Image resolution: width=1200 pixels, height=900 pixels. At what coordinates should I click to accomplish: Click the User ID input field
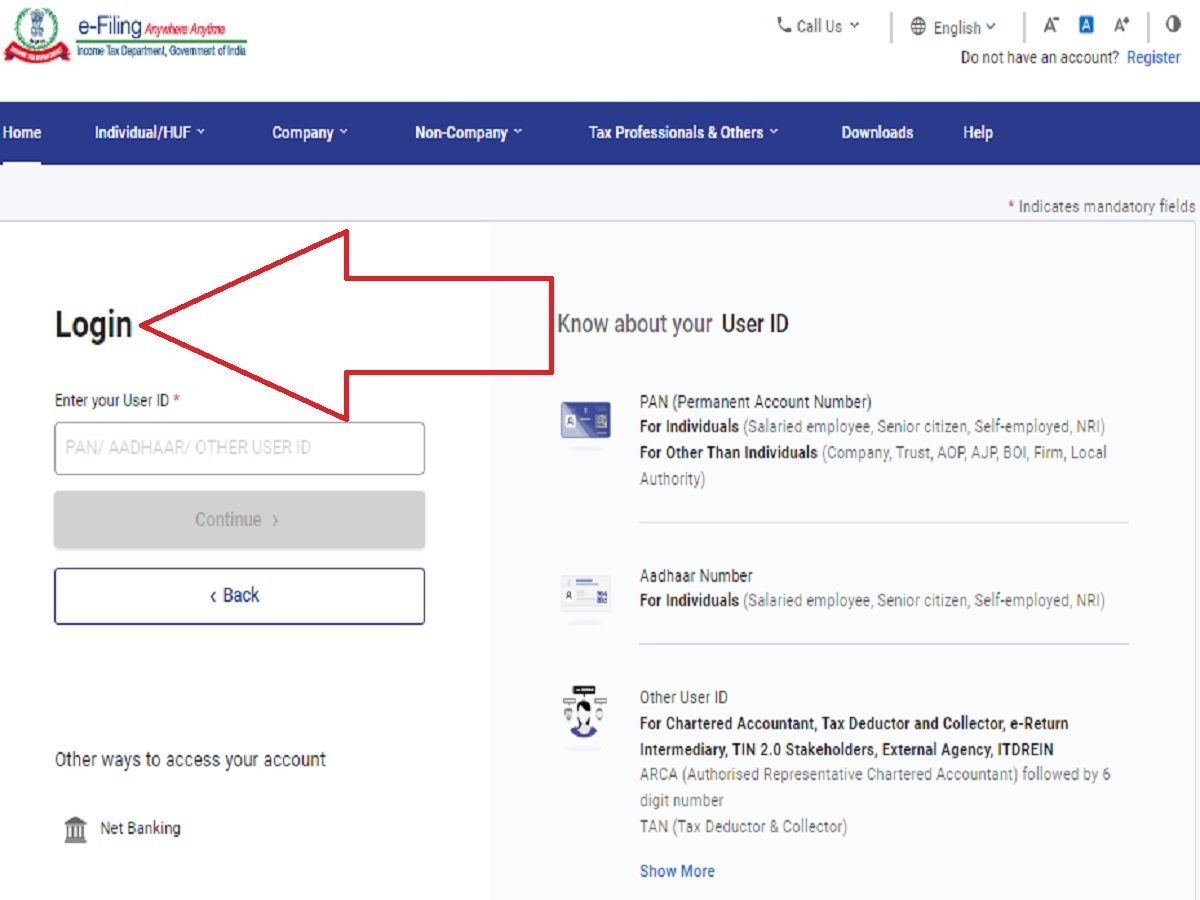pyautogui.click(x=239, y=448)
